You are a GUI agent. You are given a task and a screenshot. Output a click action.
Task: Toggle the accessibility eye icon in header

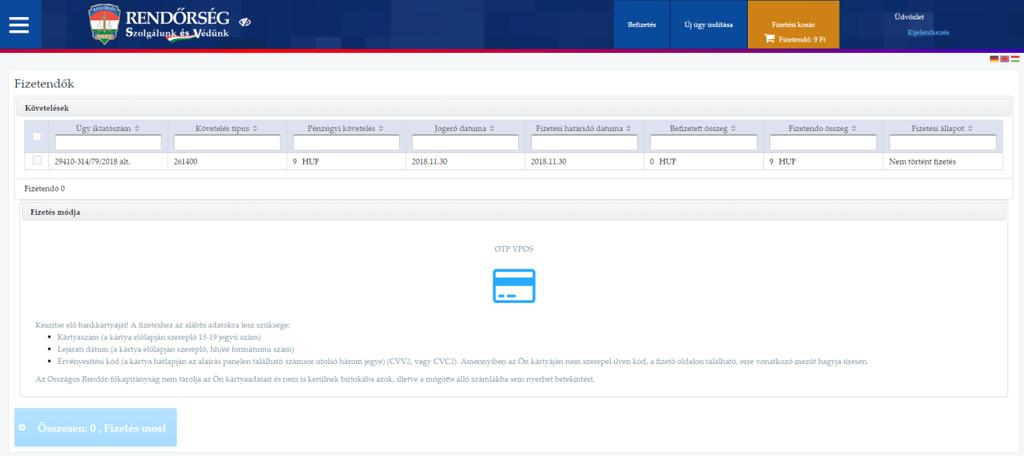click(245, 22)
